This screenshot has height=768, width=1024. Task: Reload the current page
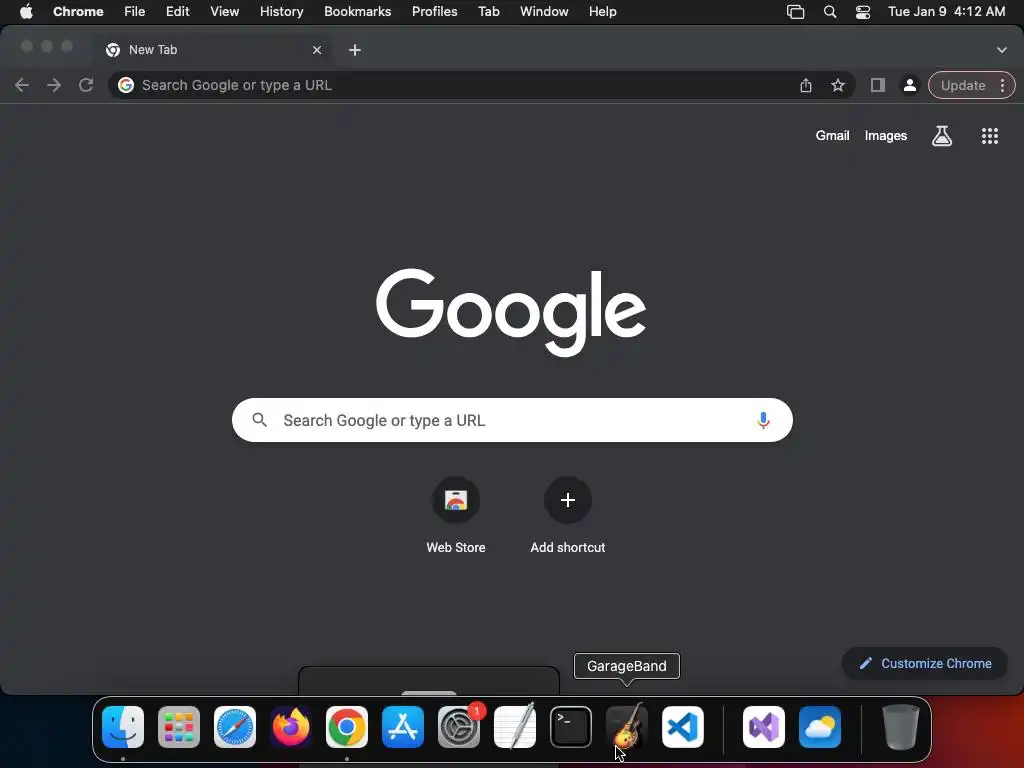86,85
